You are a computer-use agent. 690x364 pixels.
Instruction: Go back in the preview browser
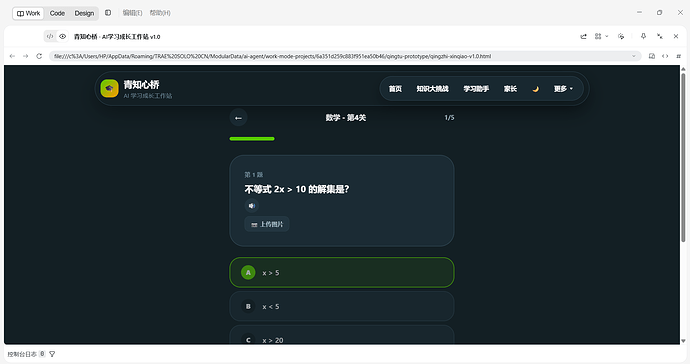pyautogui.click(x=12, y=56)
